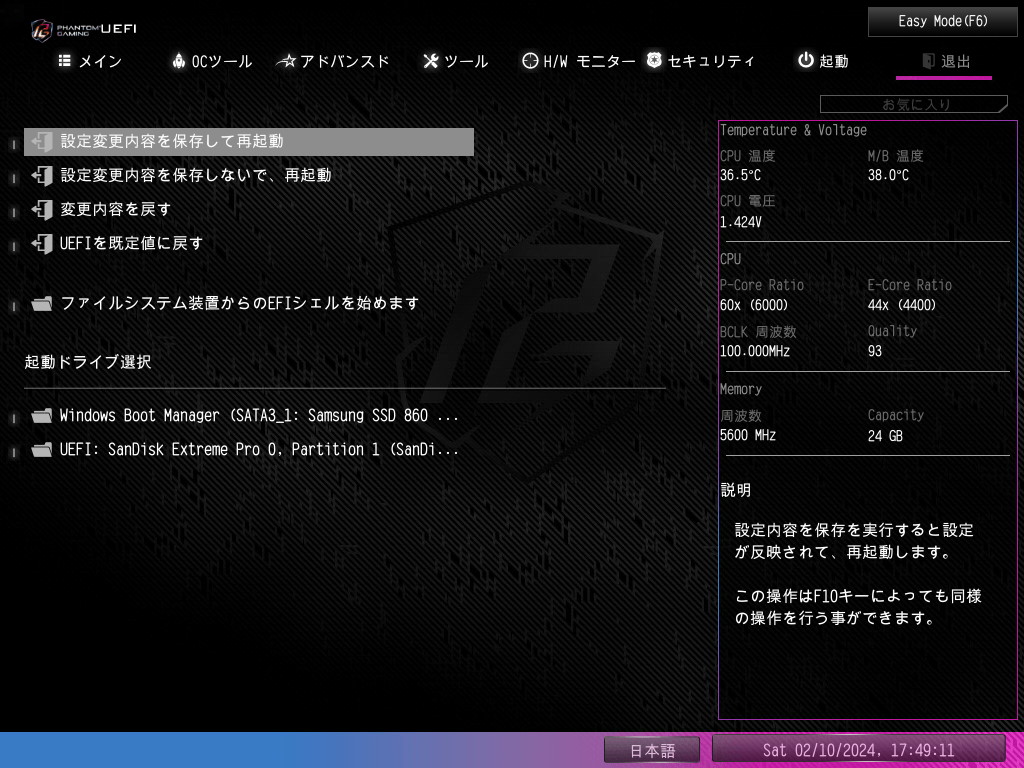Switch to the OCツール tab

212,61
